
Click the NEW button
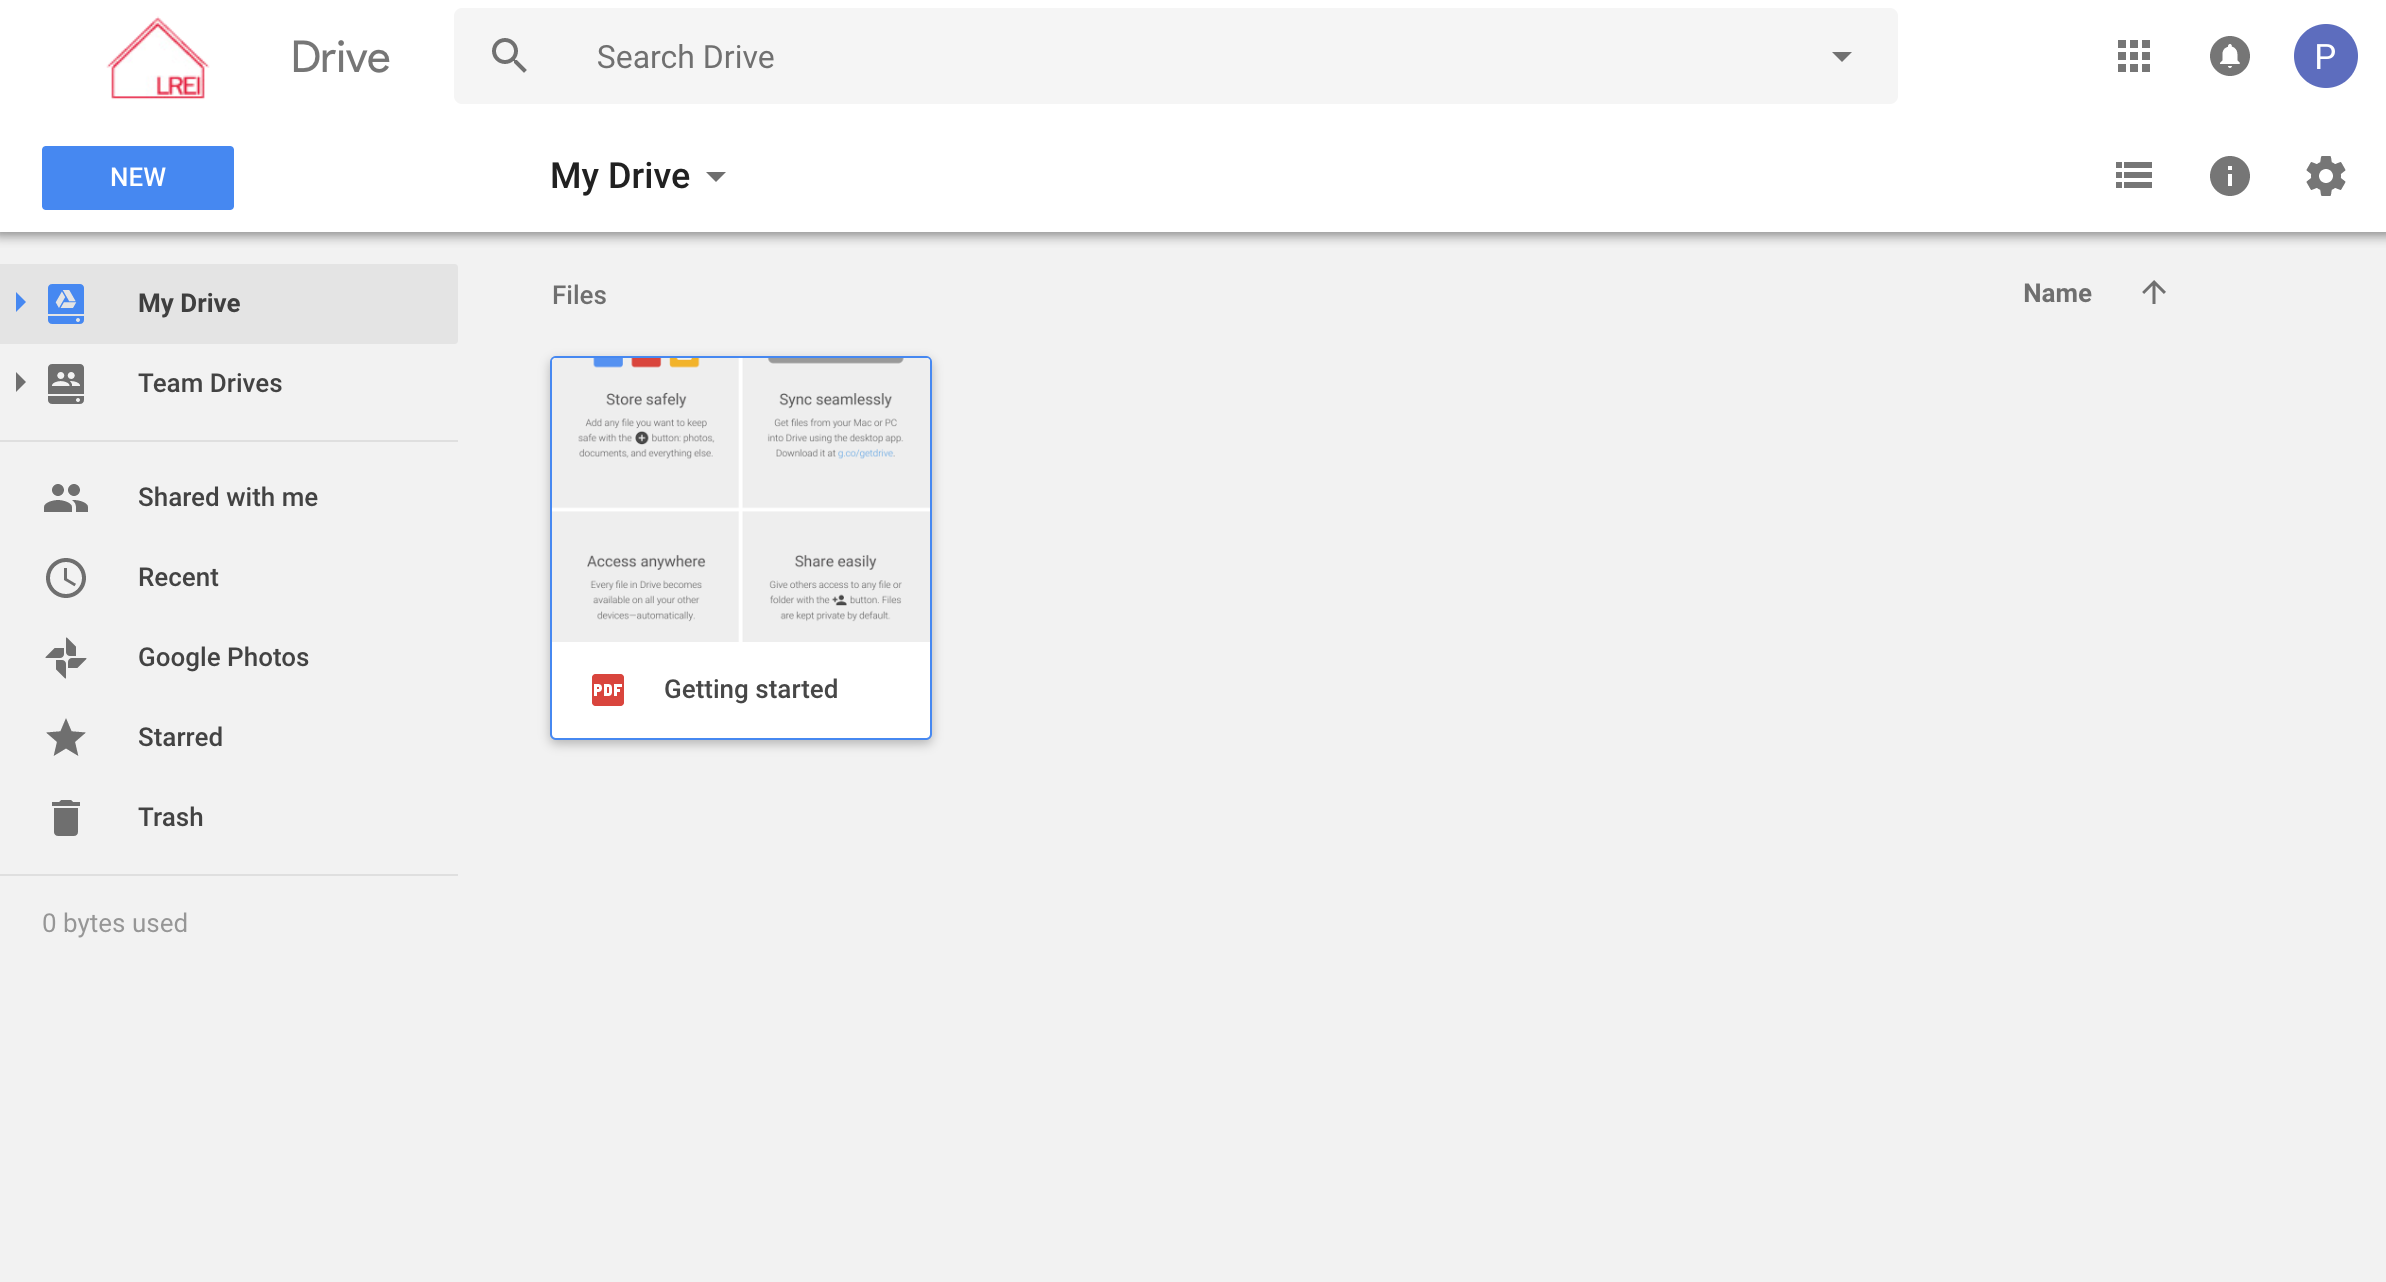137,177
